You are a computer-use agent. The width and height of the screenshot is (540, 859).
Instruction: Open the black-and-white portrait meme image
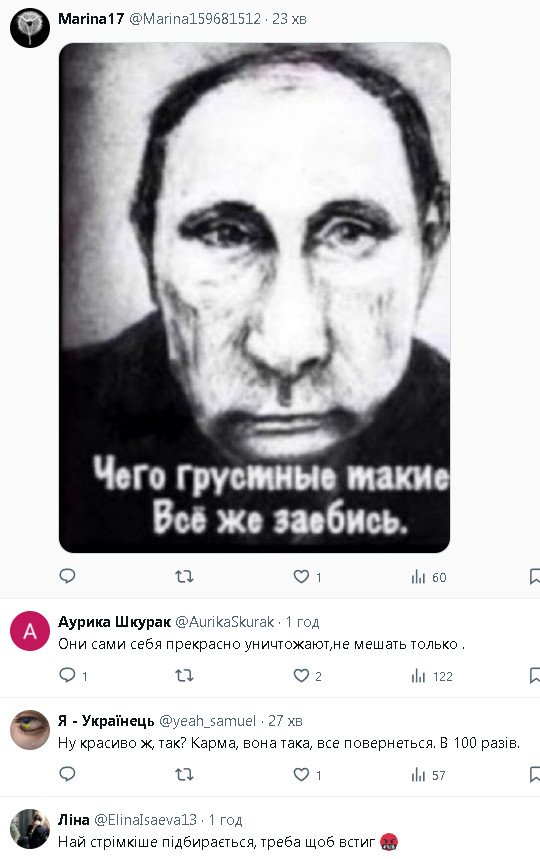pyautogui.click(x=255, y=297)
